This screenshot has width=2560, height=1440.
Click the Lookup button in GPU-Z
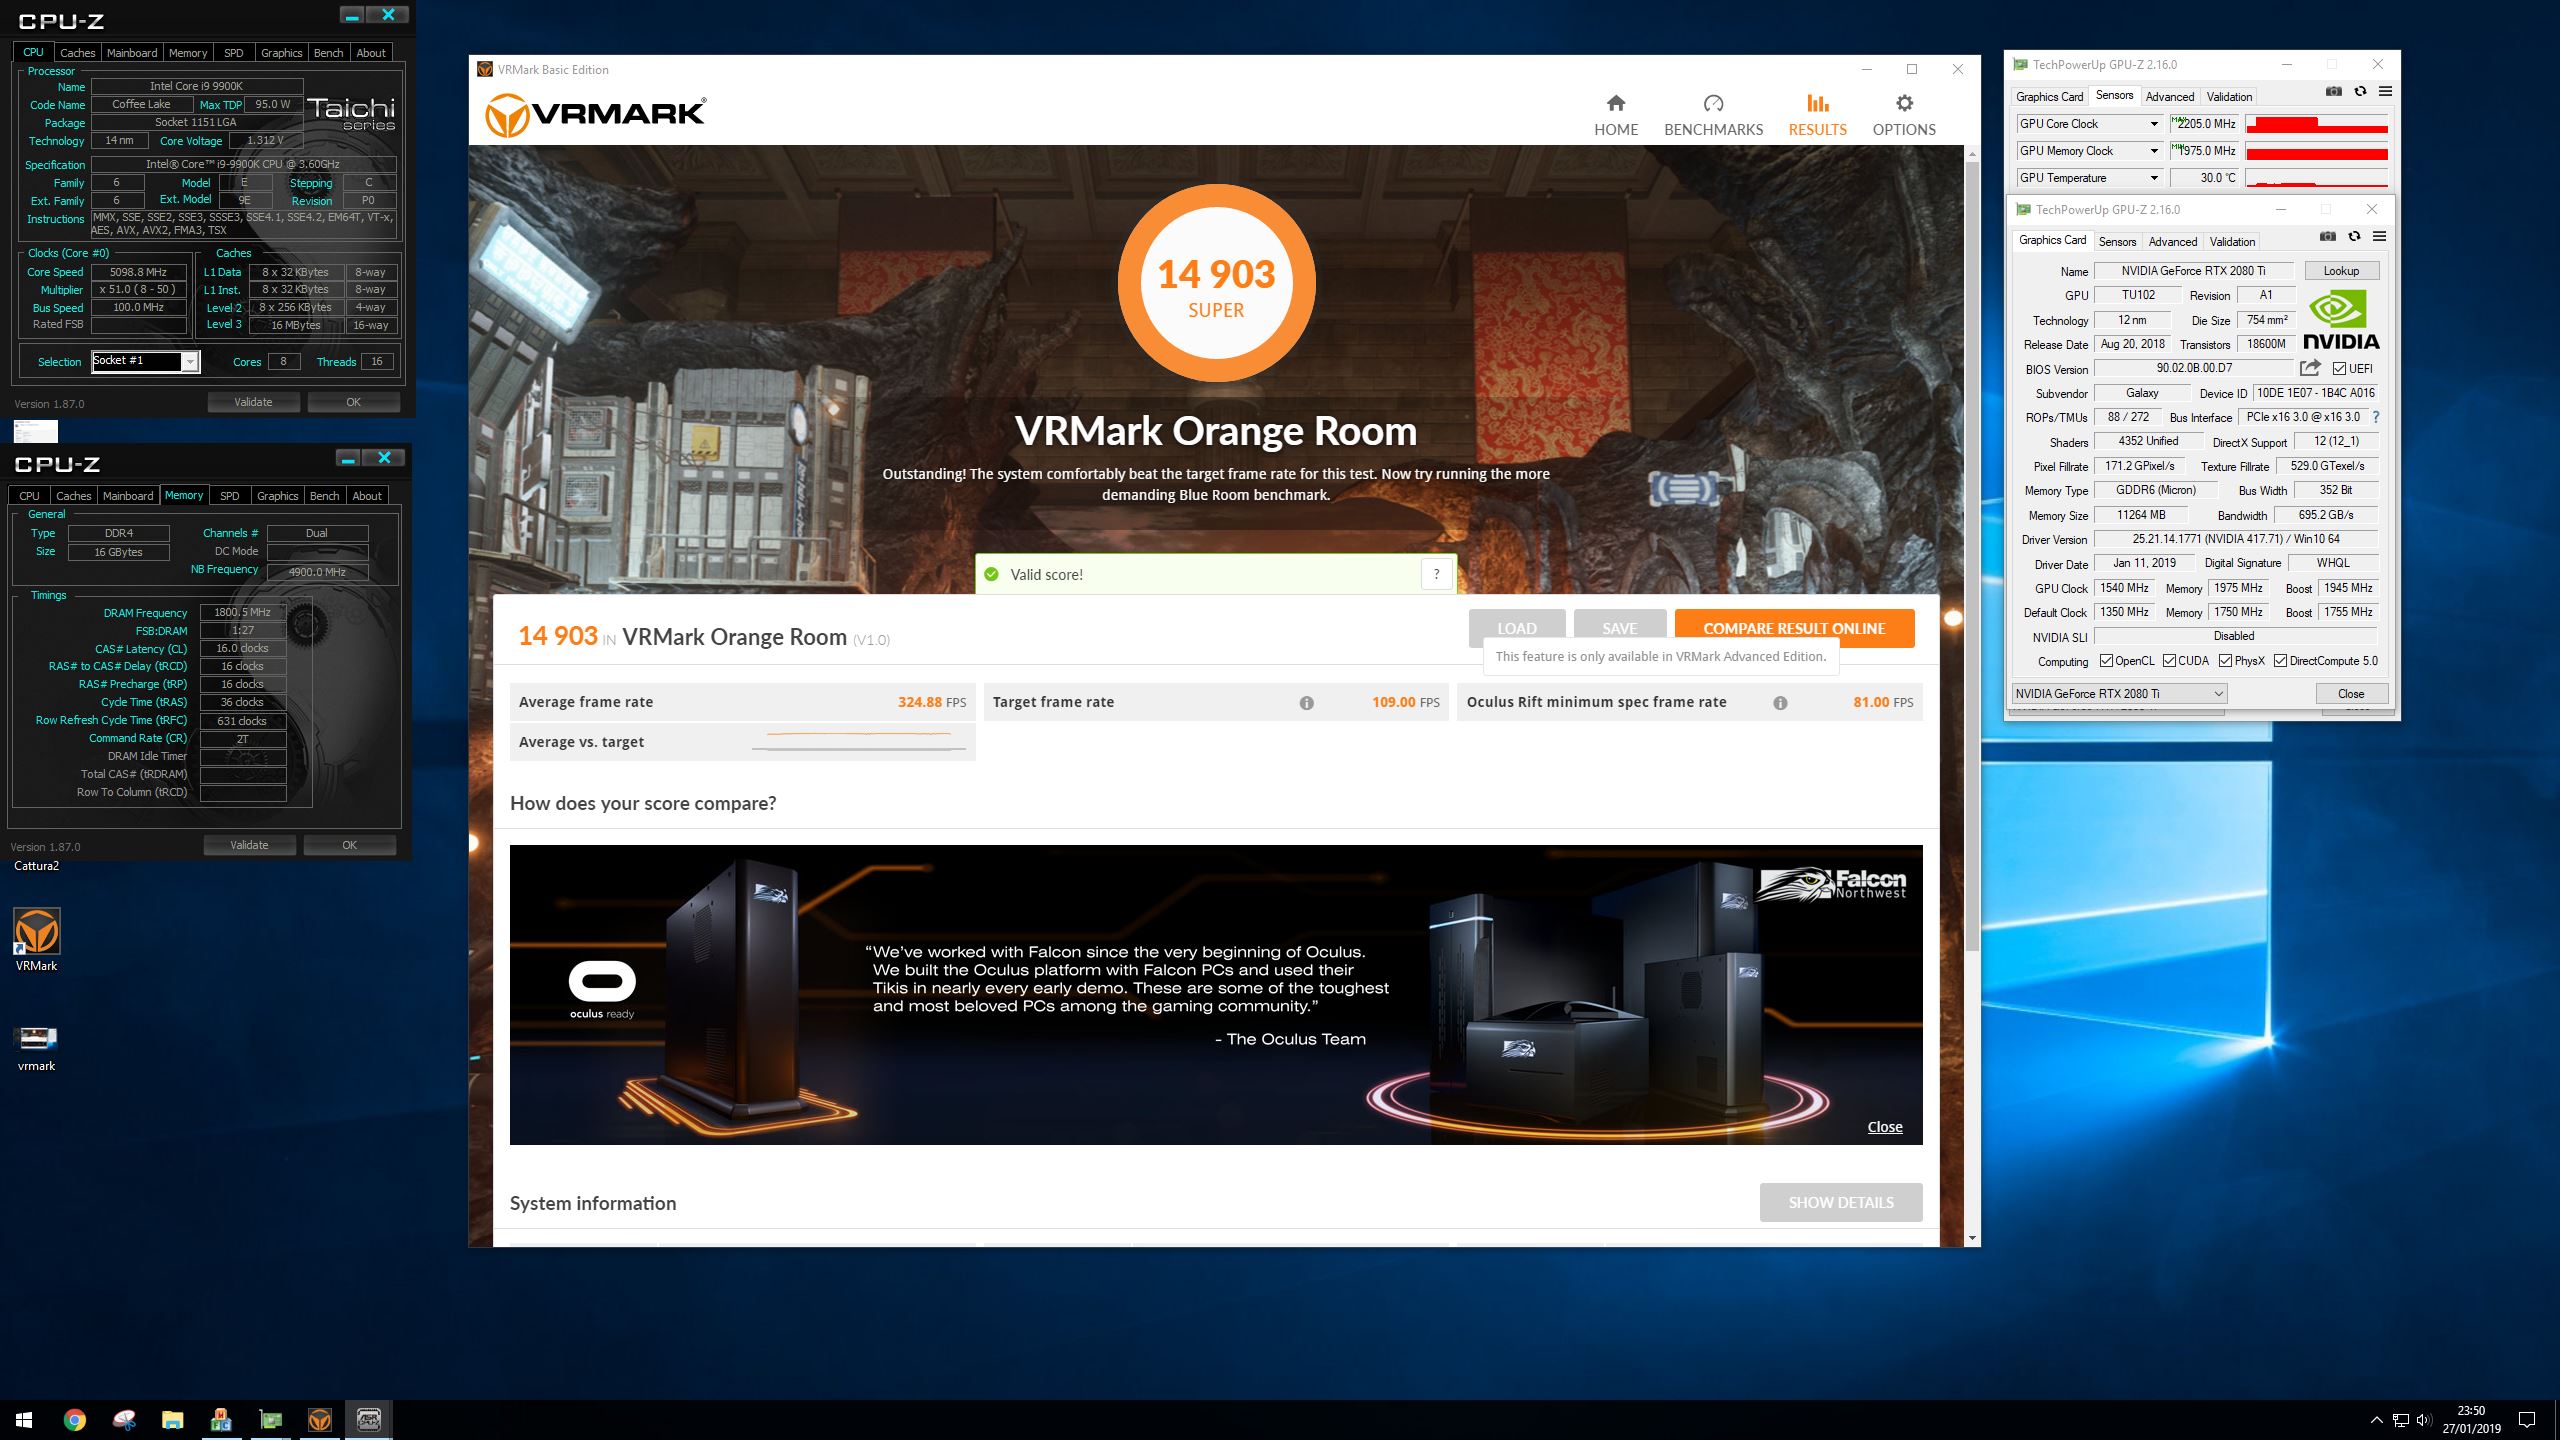[x=2341, y=271]
